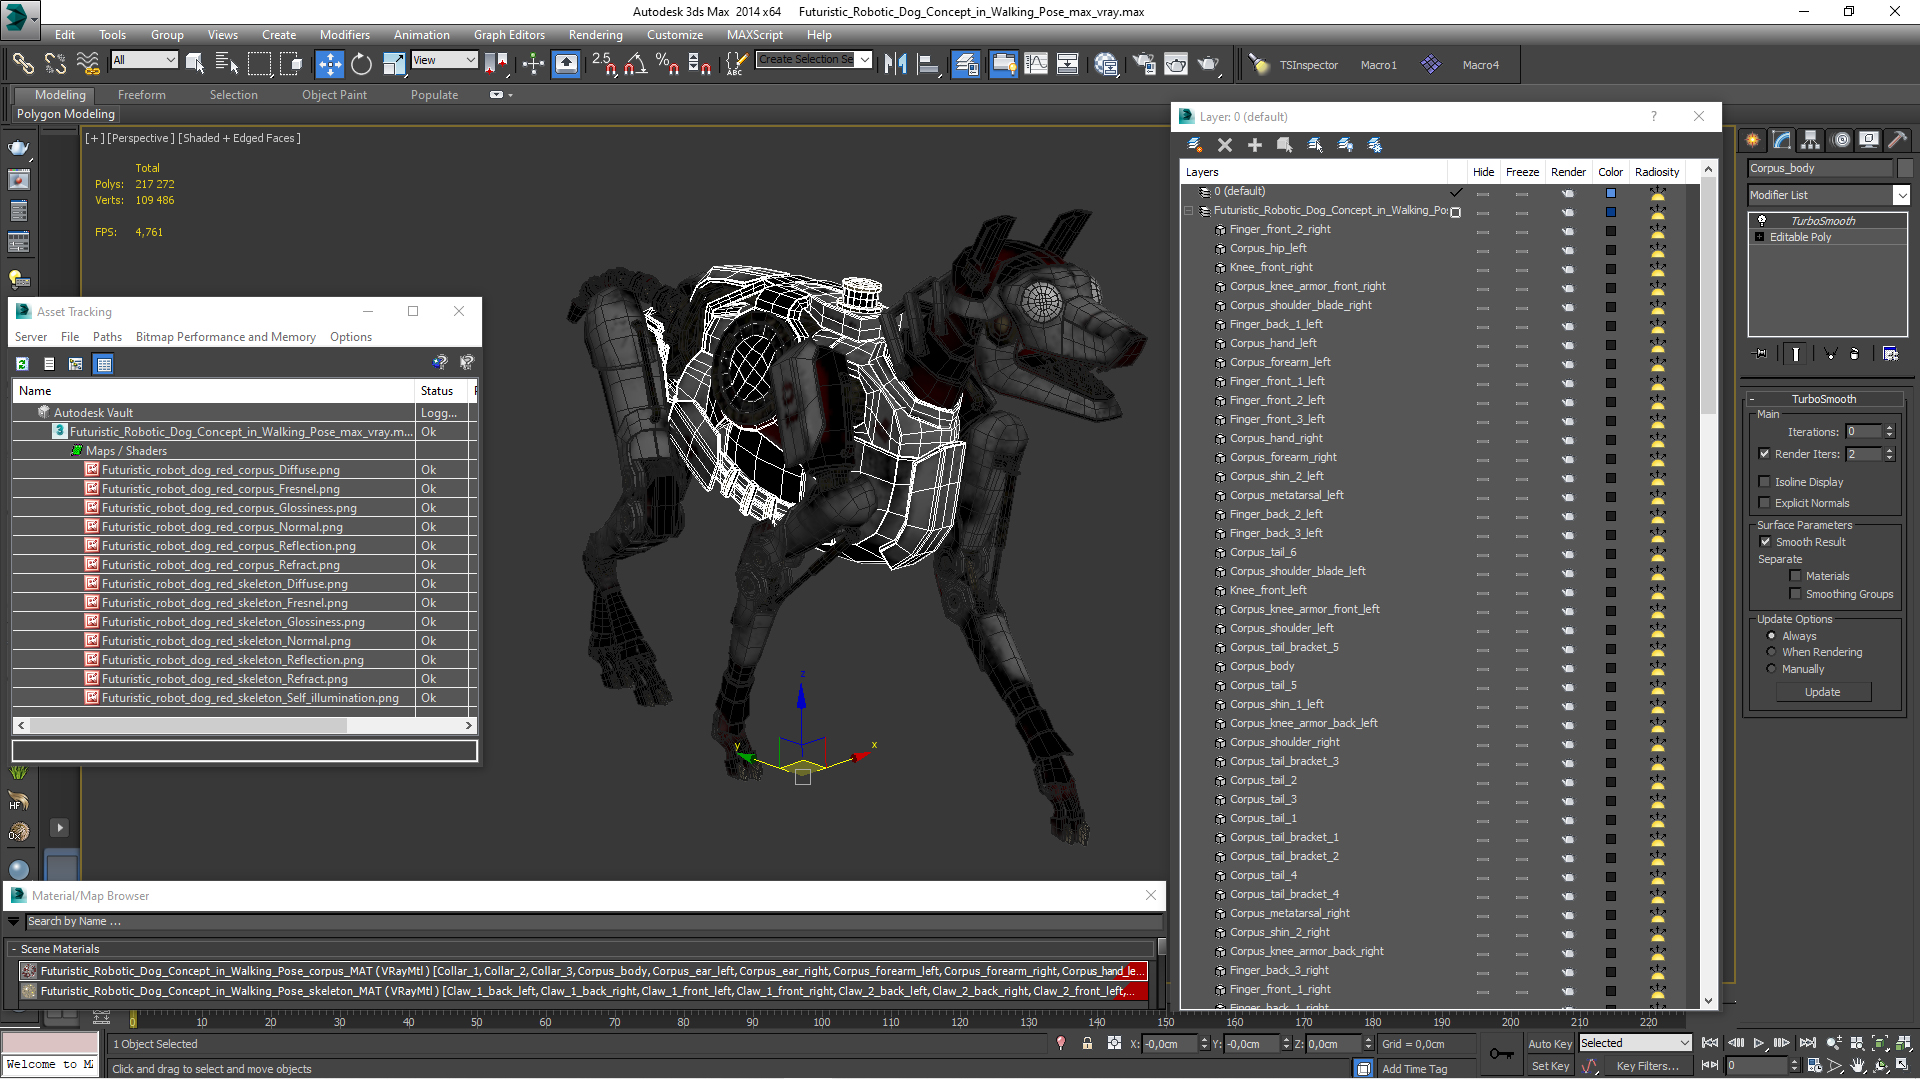Click the Play Animation button
Viewport: 1920px width, 1080px height.
(1758, 1043)
